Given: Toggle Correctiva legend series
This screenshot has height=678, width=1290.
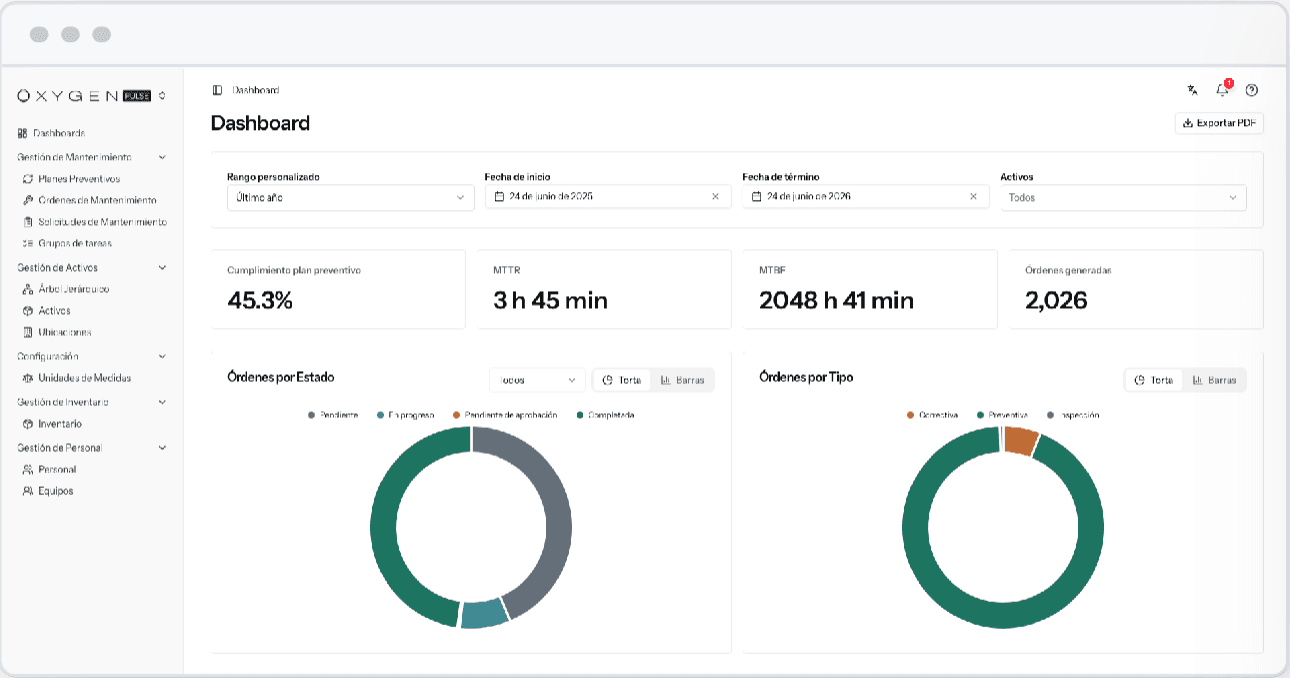Looking at the screenshot, I should tap(933, 415).
